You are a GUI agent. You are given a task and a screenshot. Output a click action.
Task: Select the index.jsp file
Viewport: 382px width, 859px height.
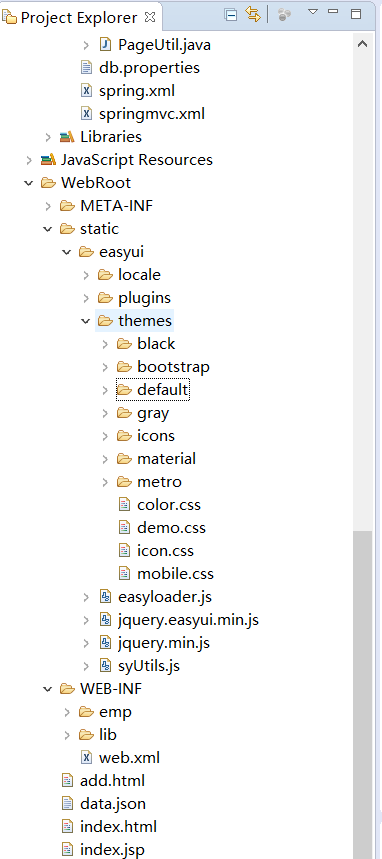(x=112, y=850)
